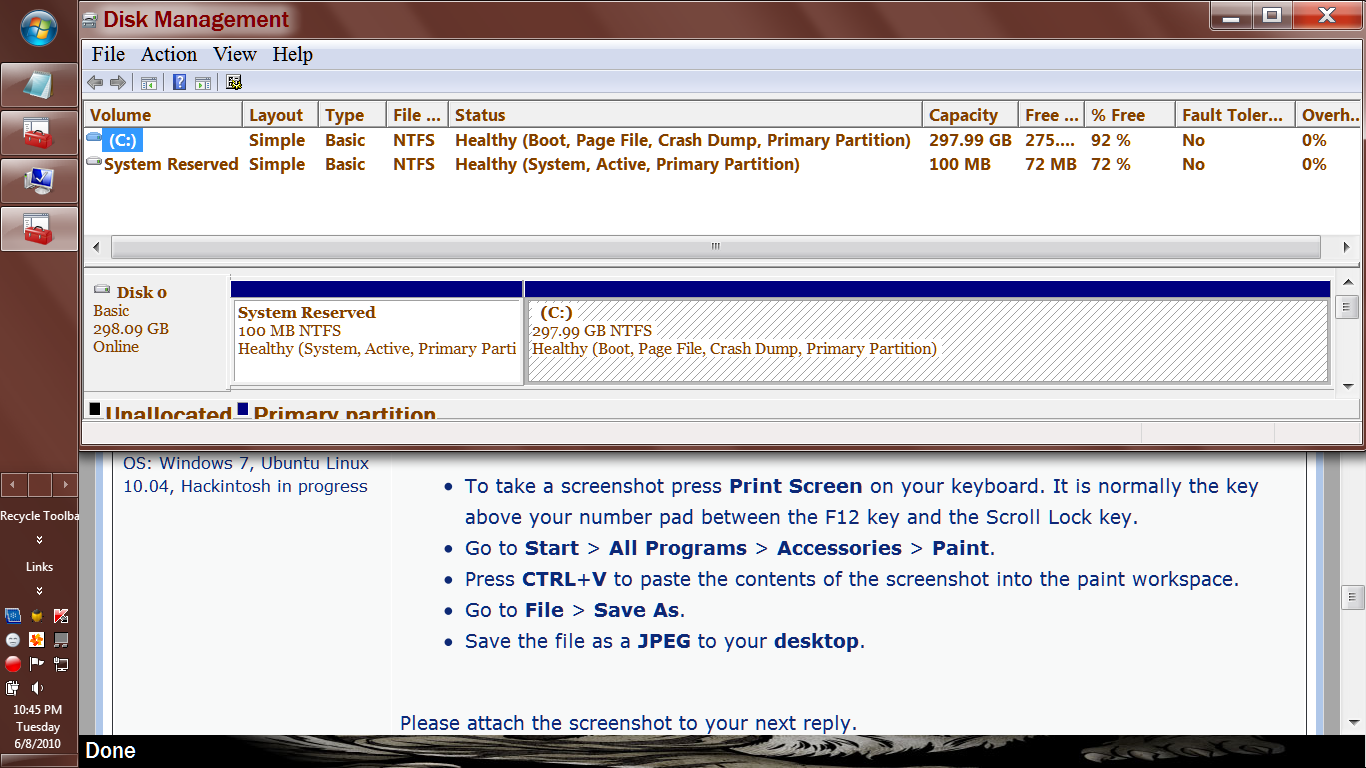
Task: Click the black Unallocated legend swatch
Action: point(95,409)
